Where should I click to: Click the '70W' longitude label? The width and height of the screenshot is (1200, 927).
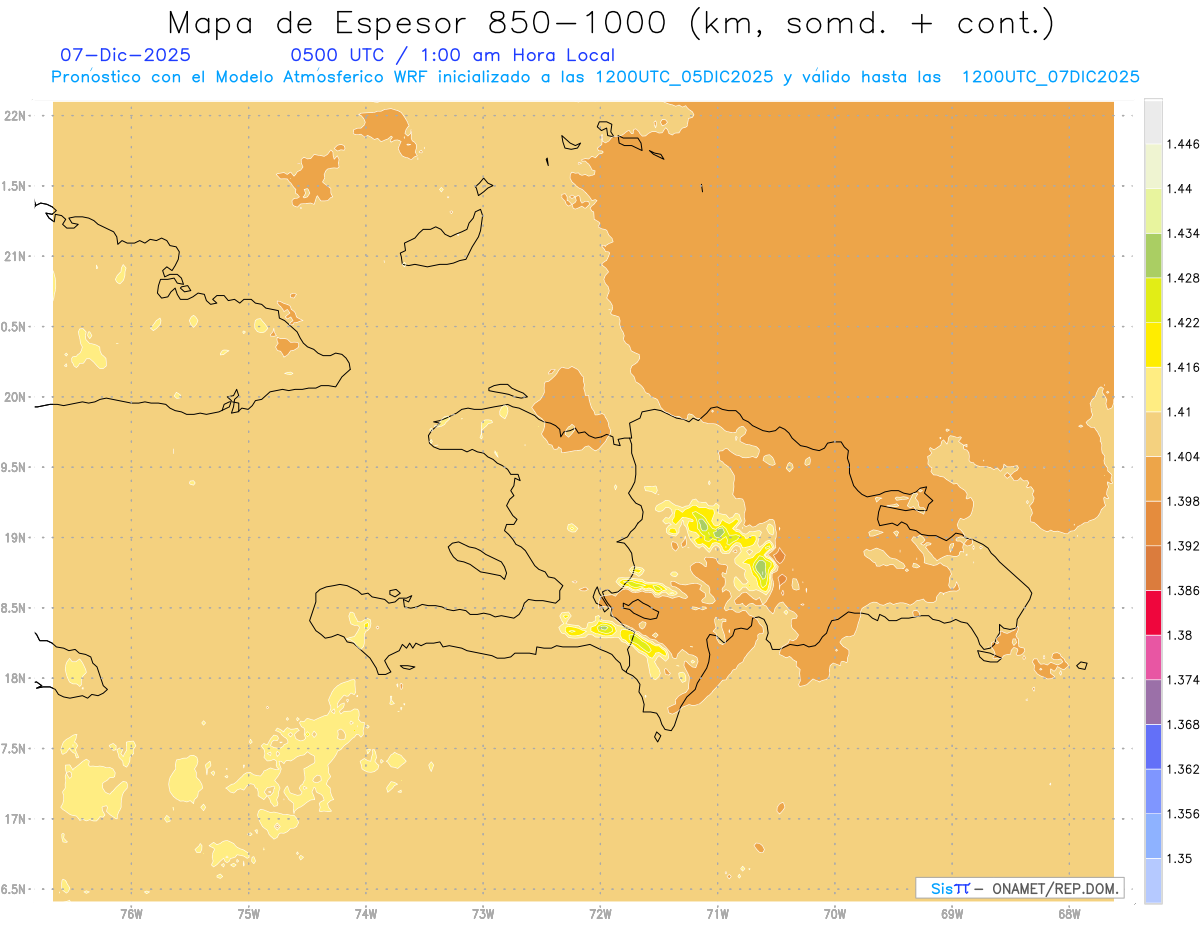pos(835,913)
